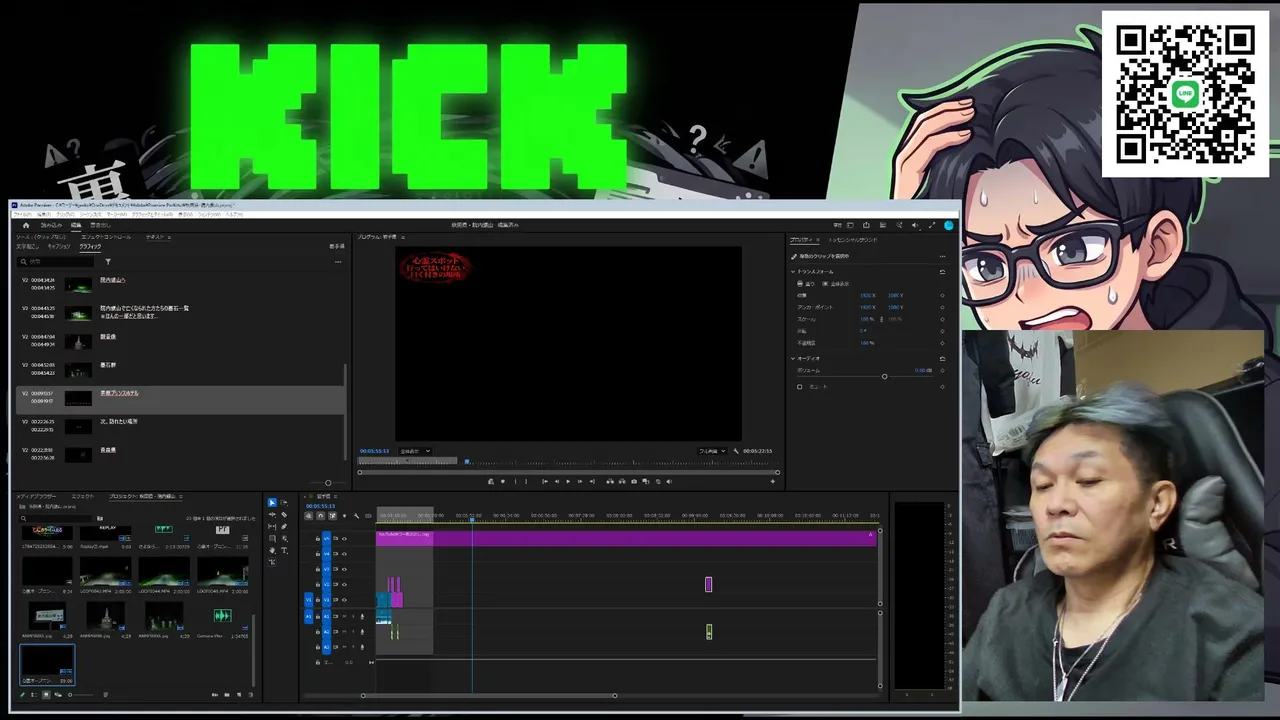Adjust the ボリューム slider handle
Image resolution: width=1280 pixels, height=720 pixels.
point(884,376)
